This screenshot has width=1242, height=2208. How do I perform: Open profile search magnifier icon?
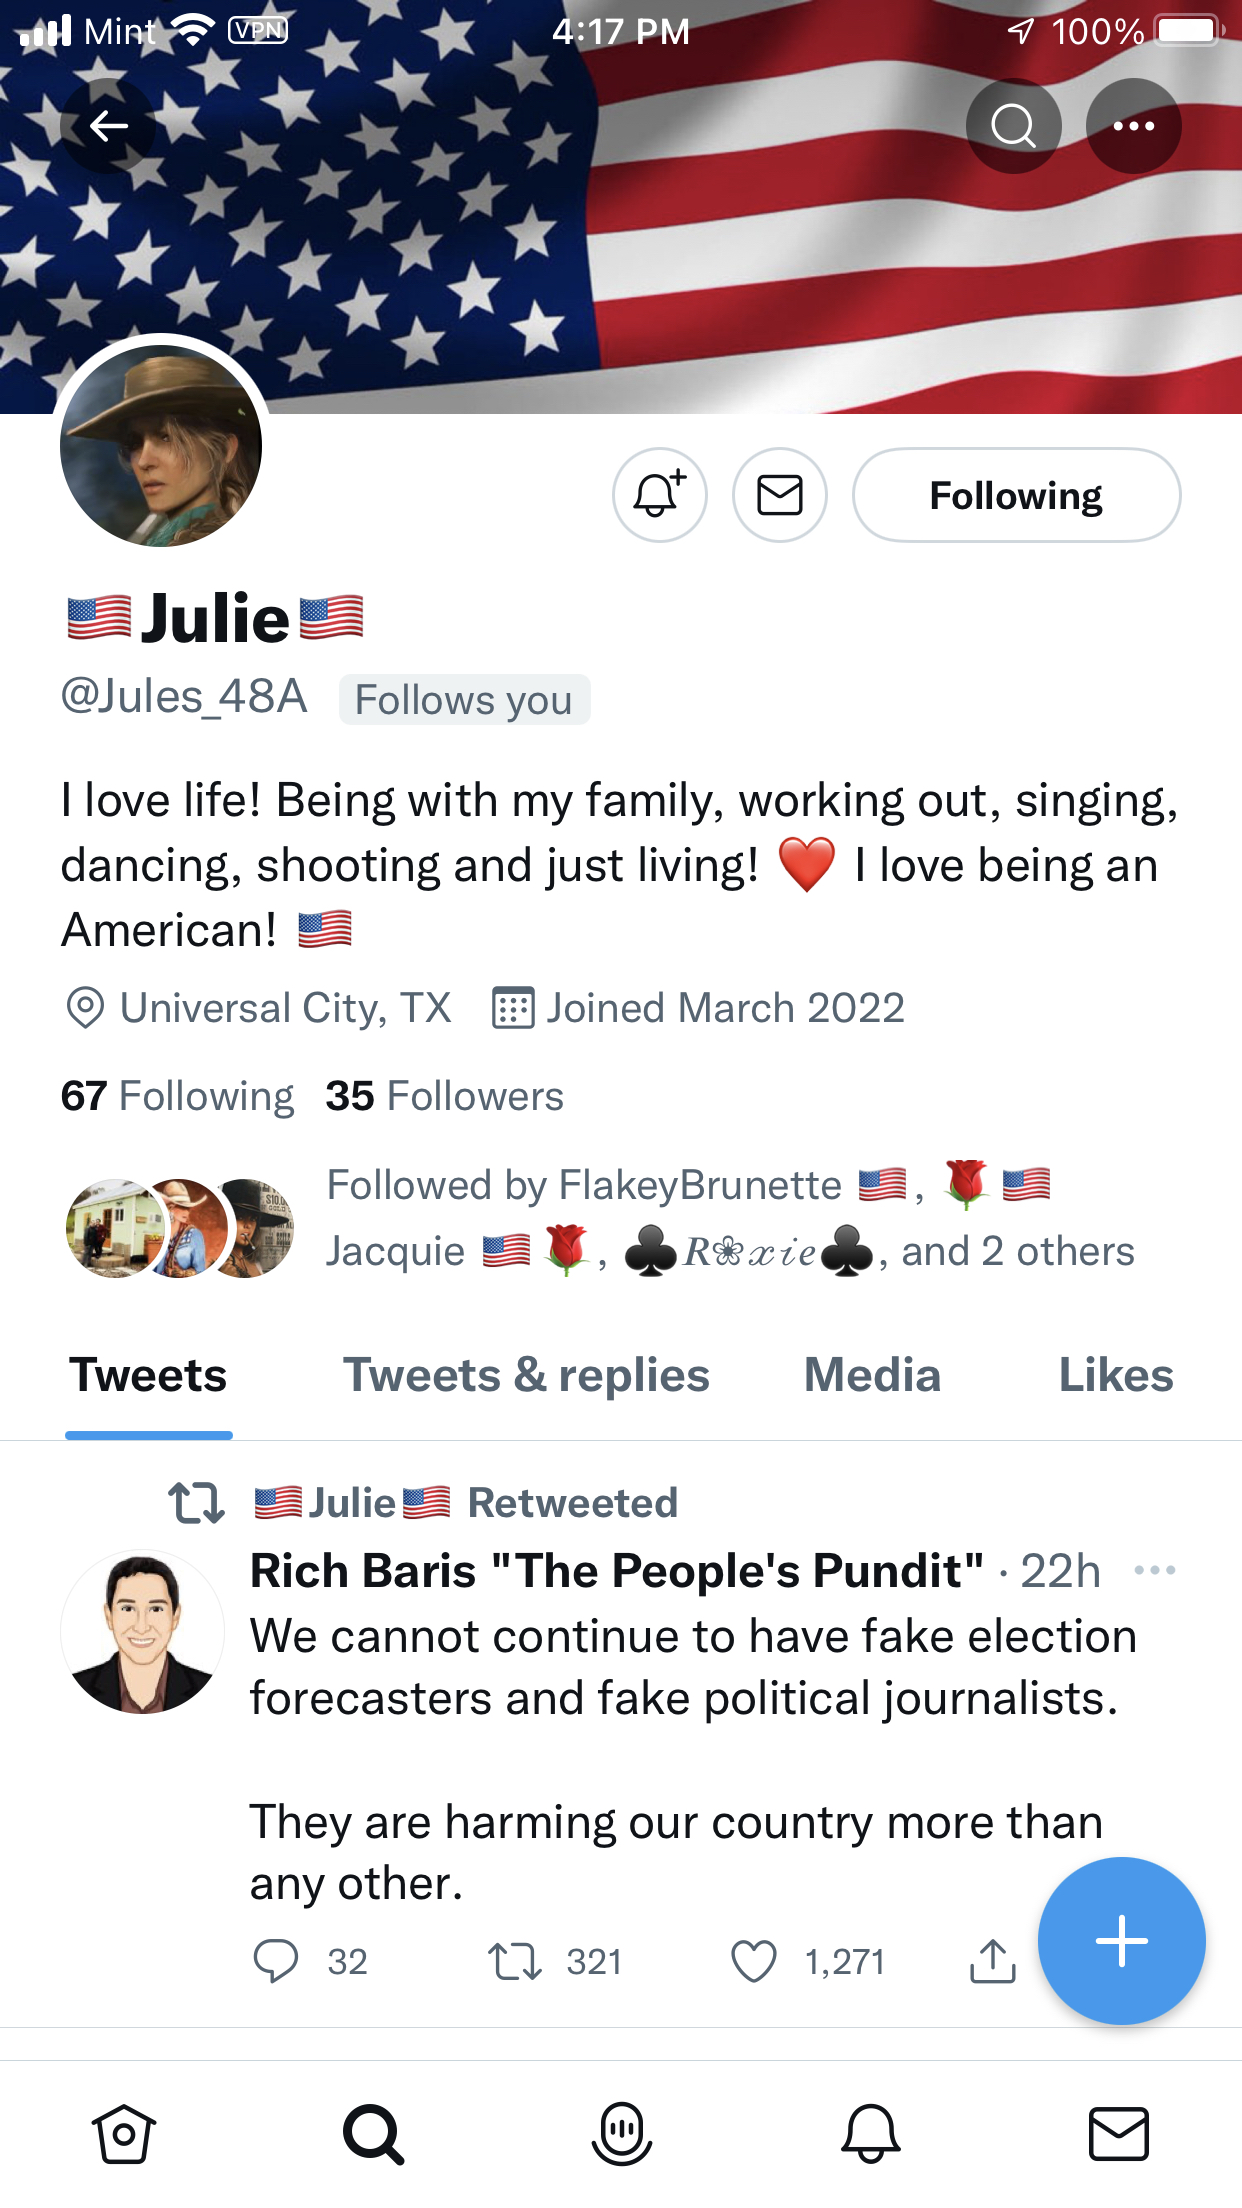pos(1013,126)
